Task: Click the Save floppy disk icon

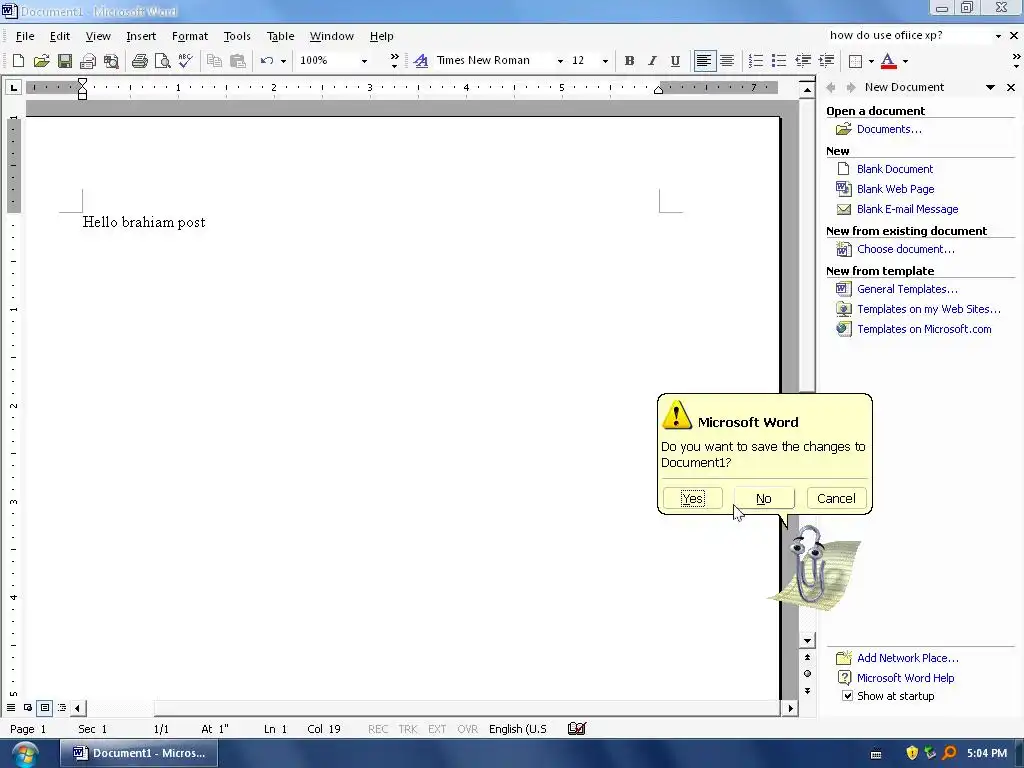Action: (65, 61)
